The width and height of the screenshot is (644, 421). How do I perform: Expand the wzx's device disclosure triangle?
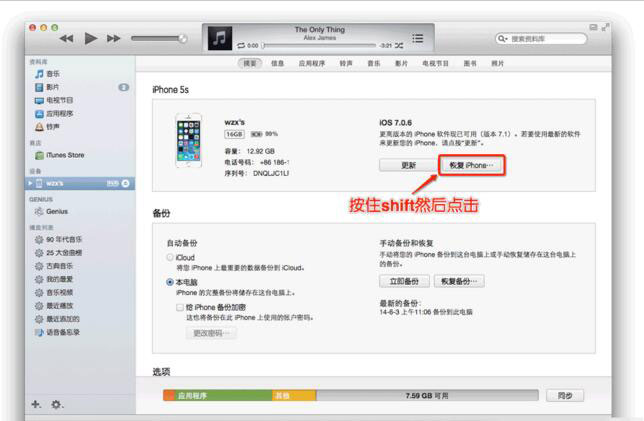point(30,183)
